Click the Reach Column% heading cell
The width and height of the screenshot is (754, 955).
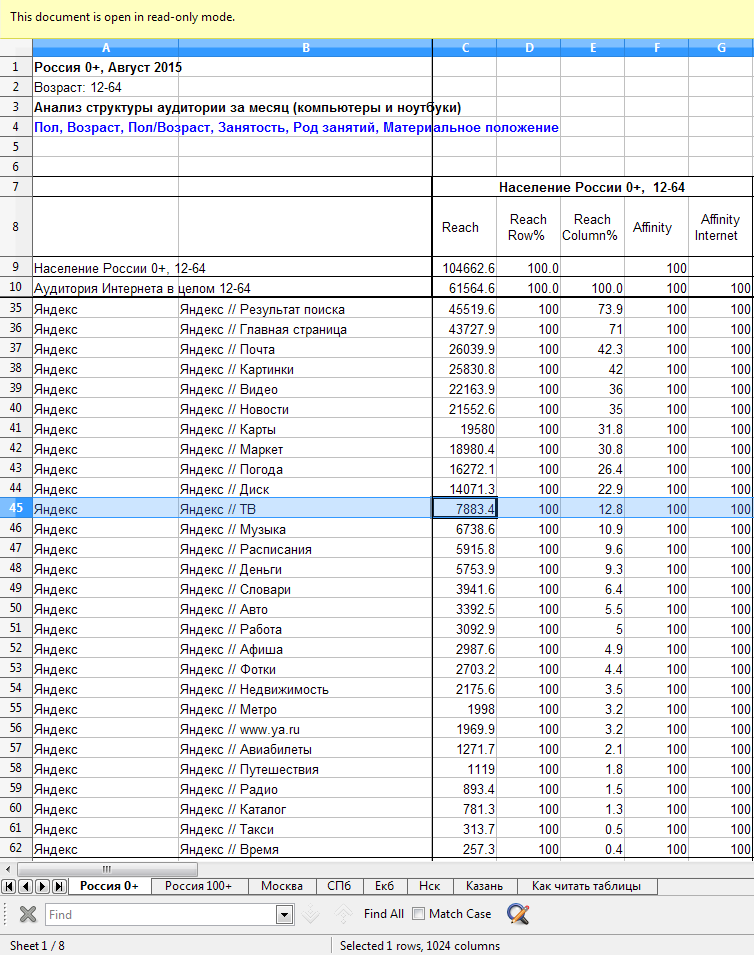[x=592, y=227]
